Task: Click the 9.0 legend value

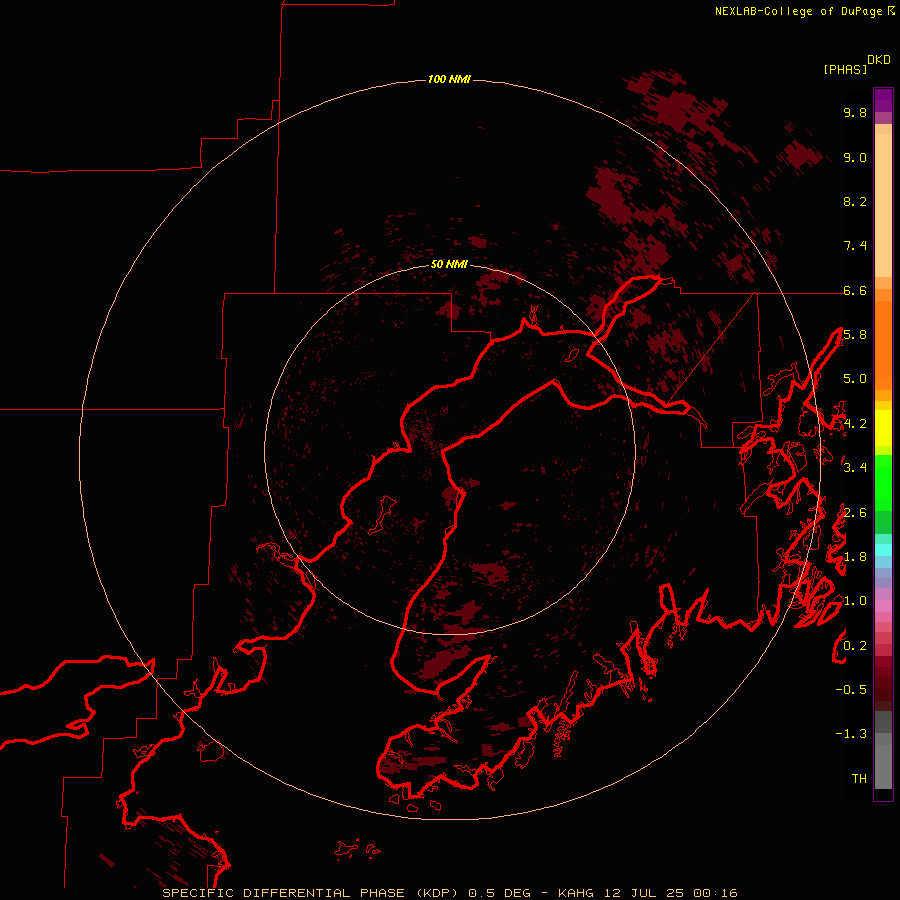Action: coord(855,158)
